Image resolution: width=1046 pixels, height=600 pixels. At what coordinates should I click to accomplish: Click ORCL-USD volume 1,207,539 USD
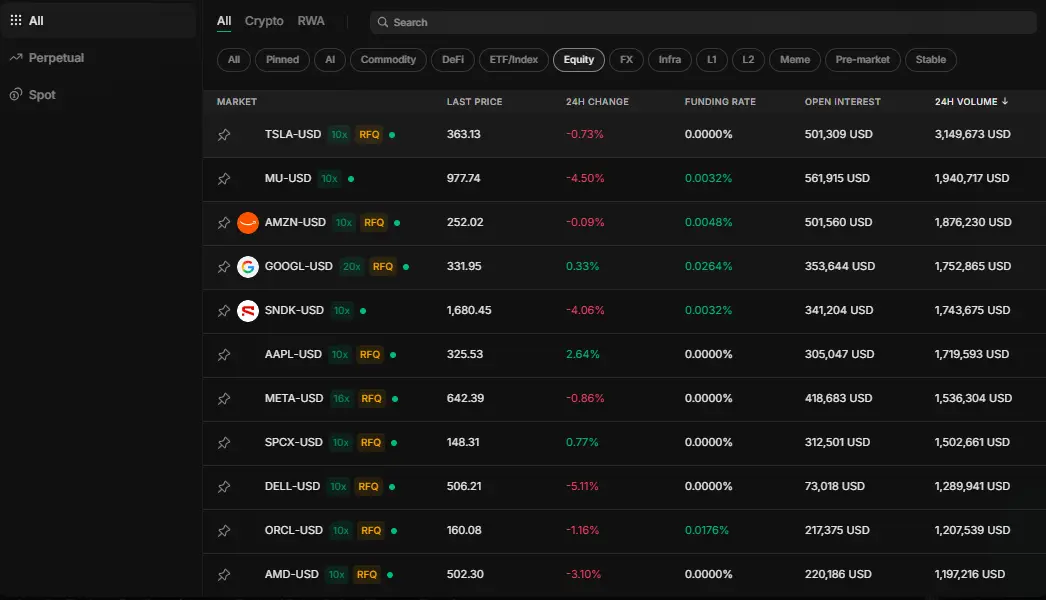point(973,531)
